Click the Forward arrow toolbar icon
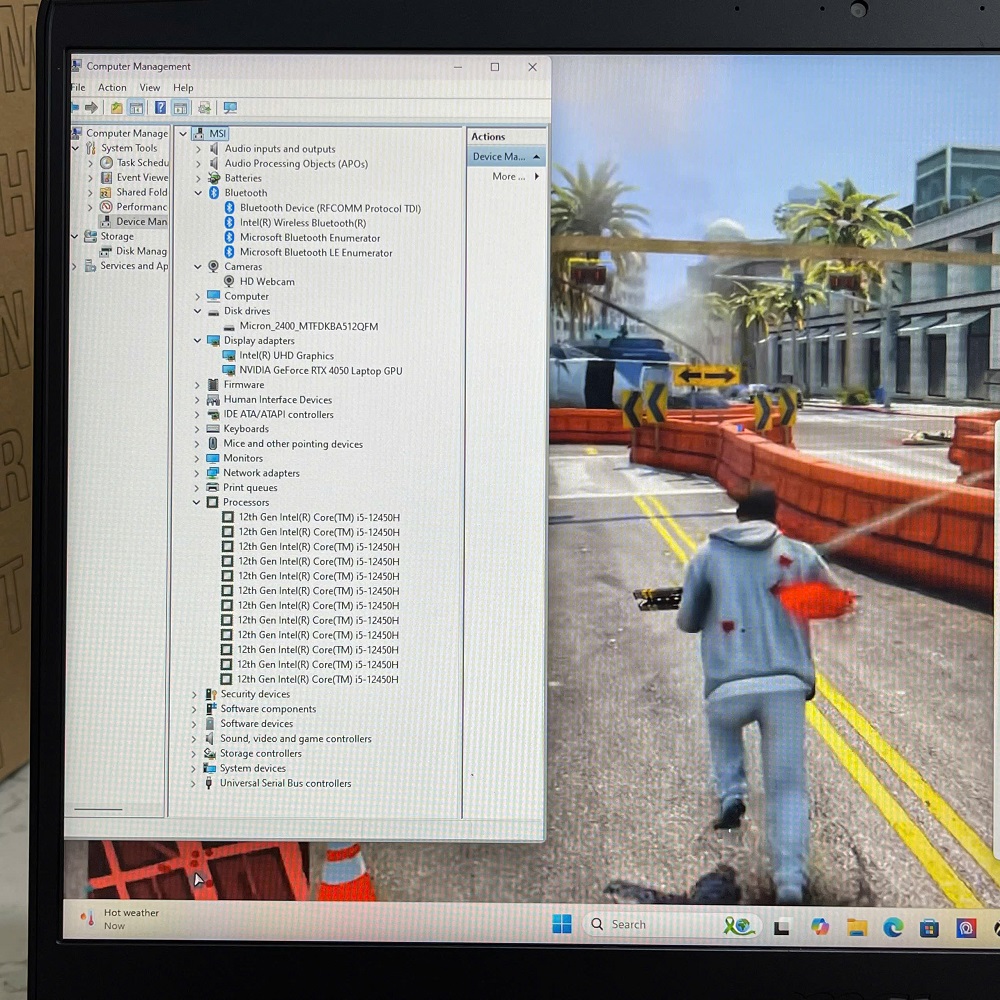 point(92,108)
